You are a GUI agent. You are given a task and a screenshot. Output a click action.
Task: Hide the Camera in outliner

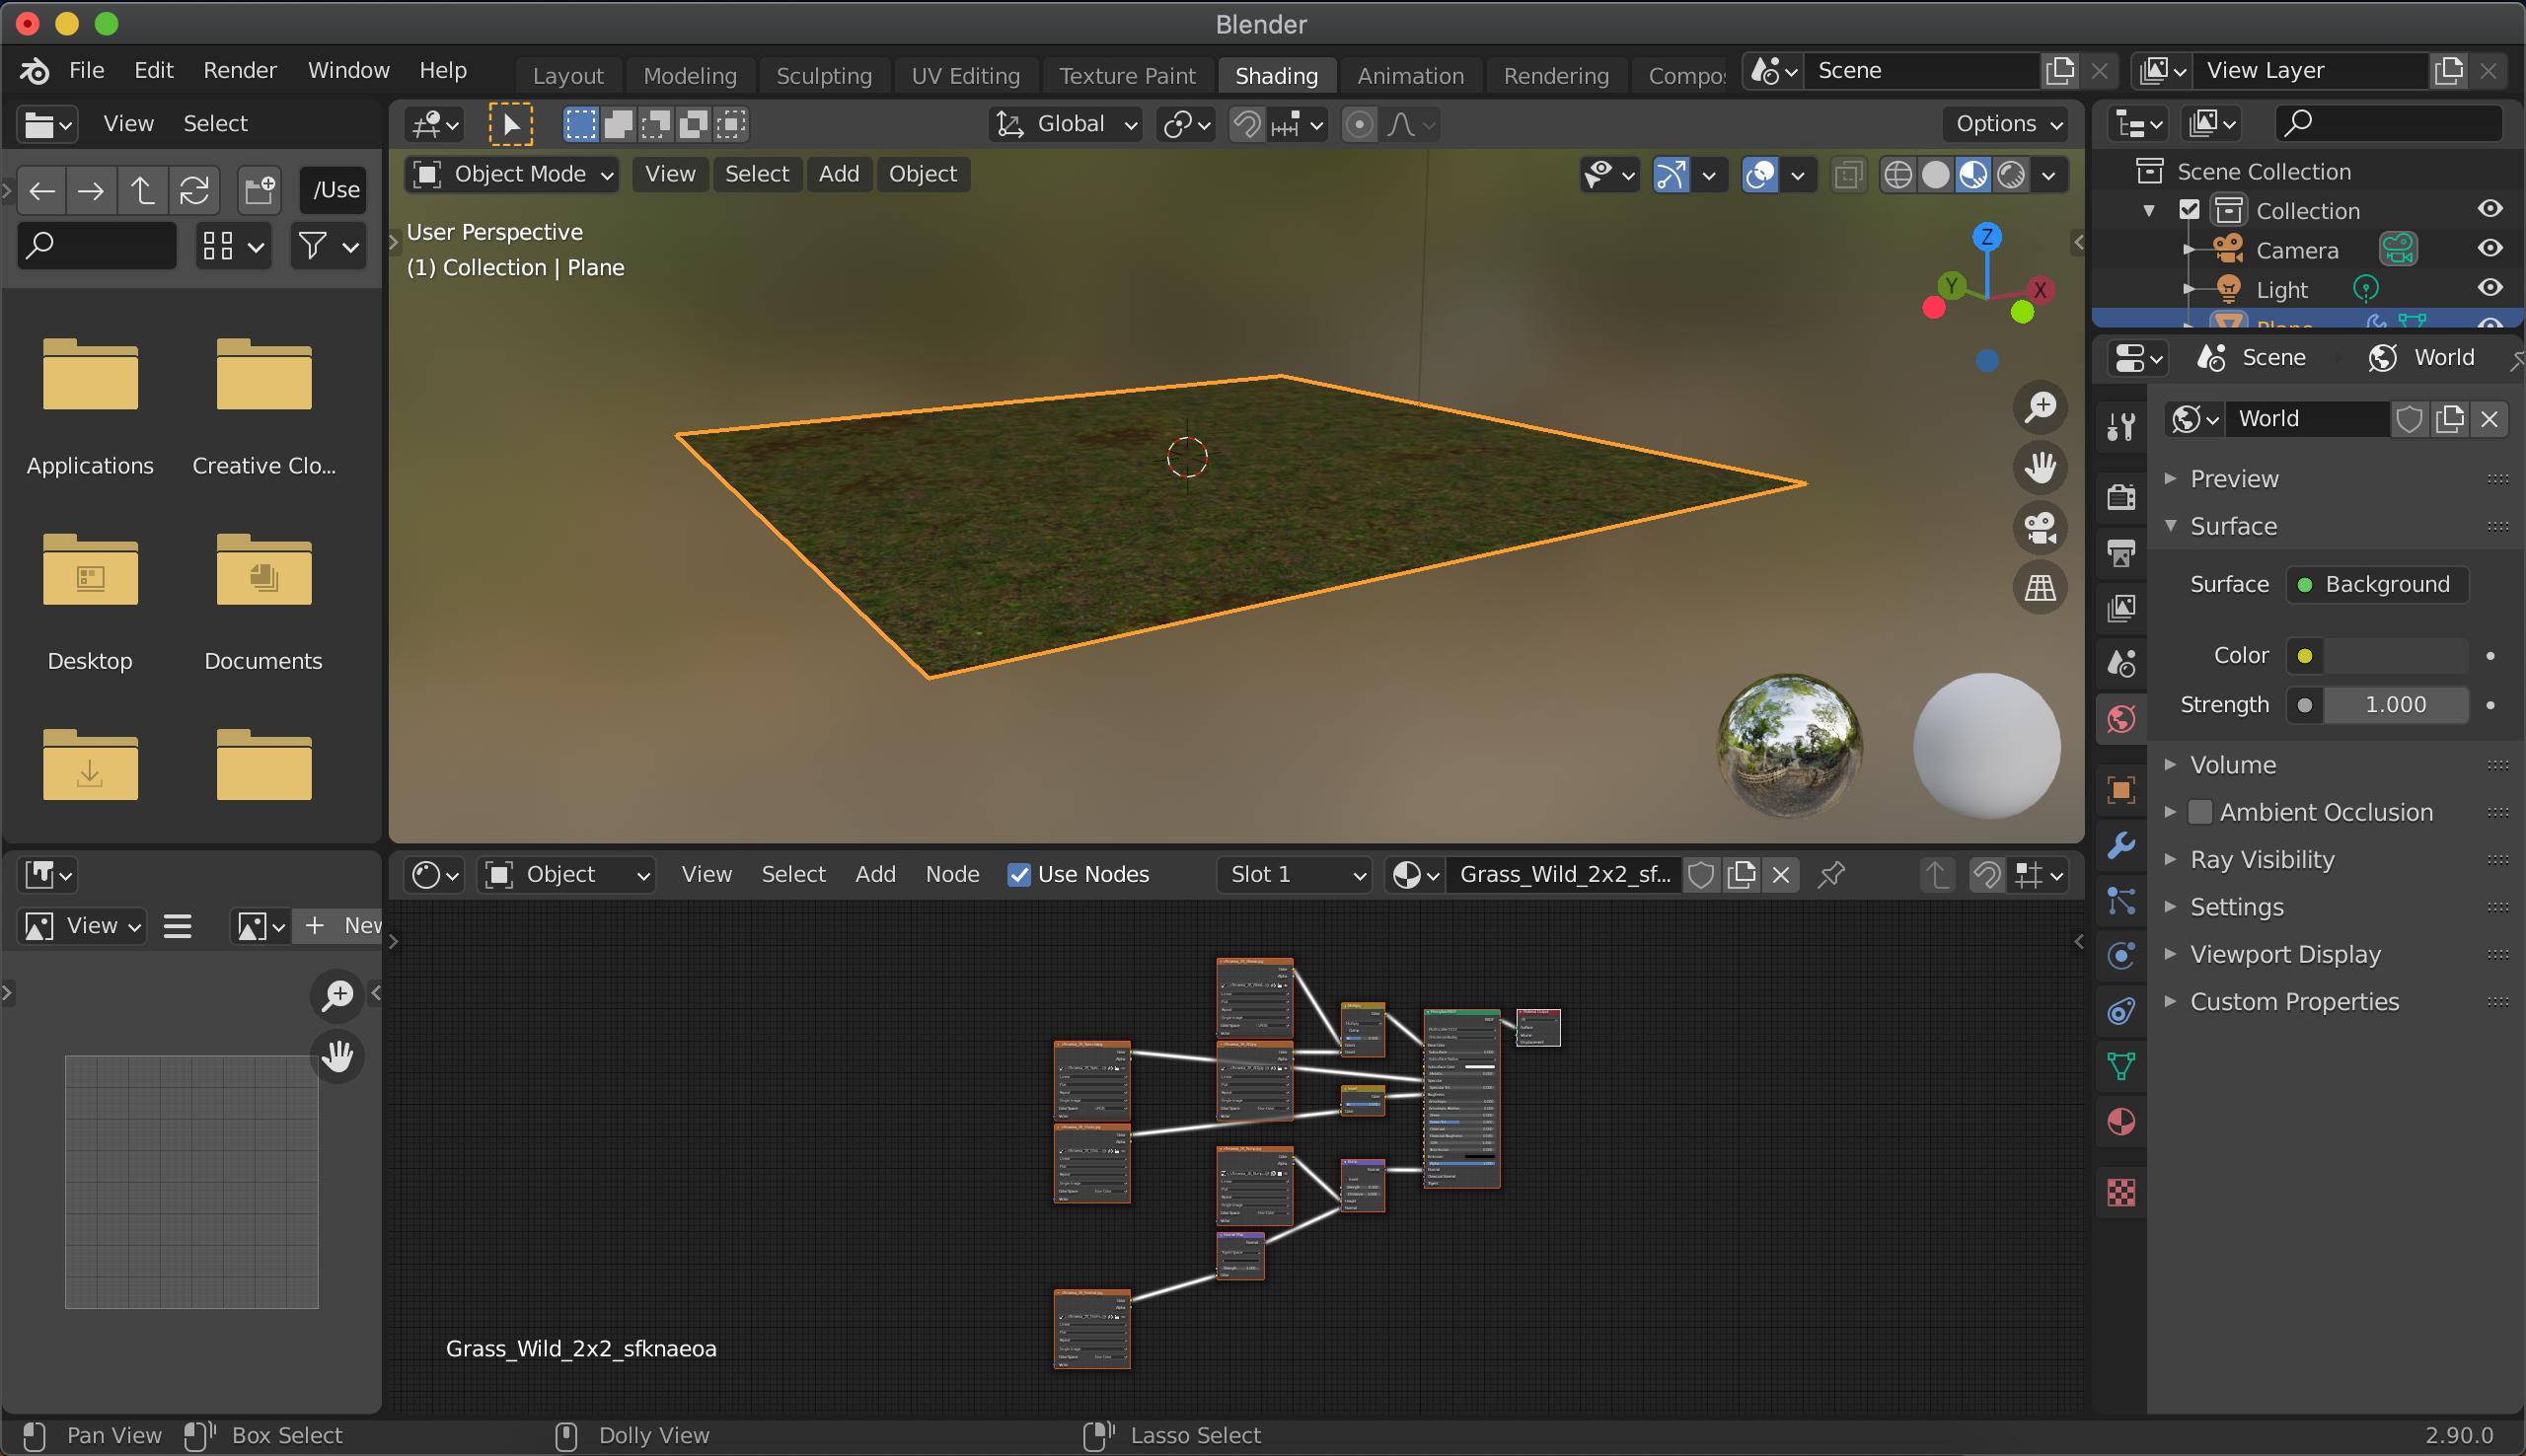(2490, 248)
